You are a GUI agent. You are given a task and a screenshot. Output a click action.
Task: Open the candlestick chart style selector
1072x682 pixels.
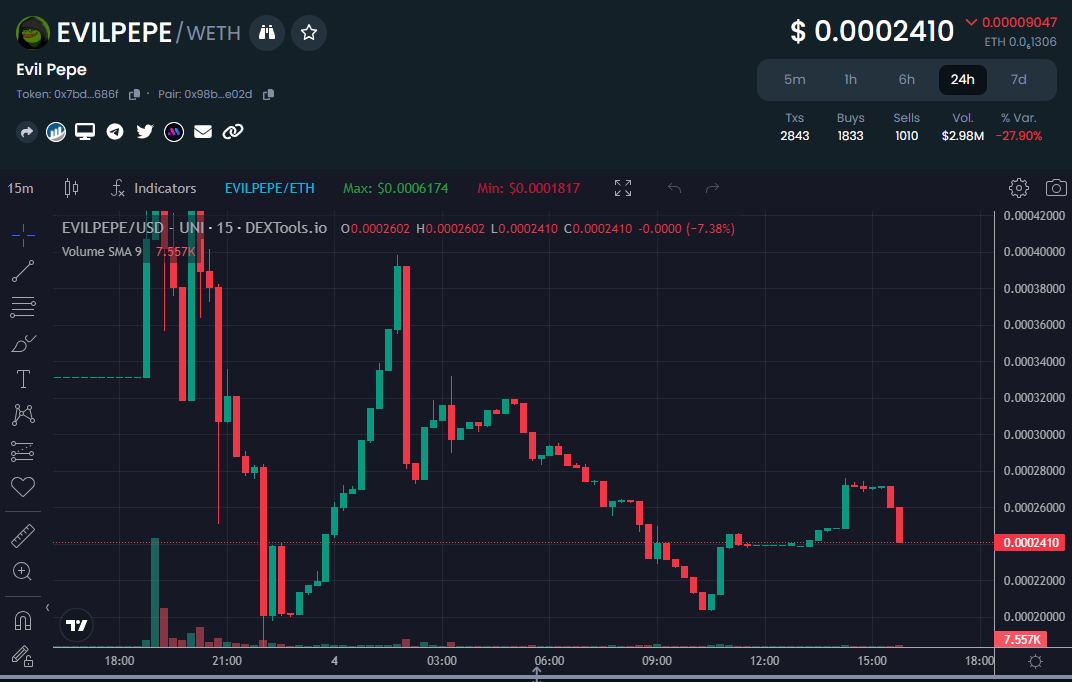coord(71,188)
